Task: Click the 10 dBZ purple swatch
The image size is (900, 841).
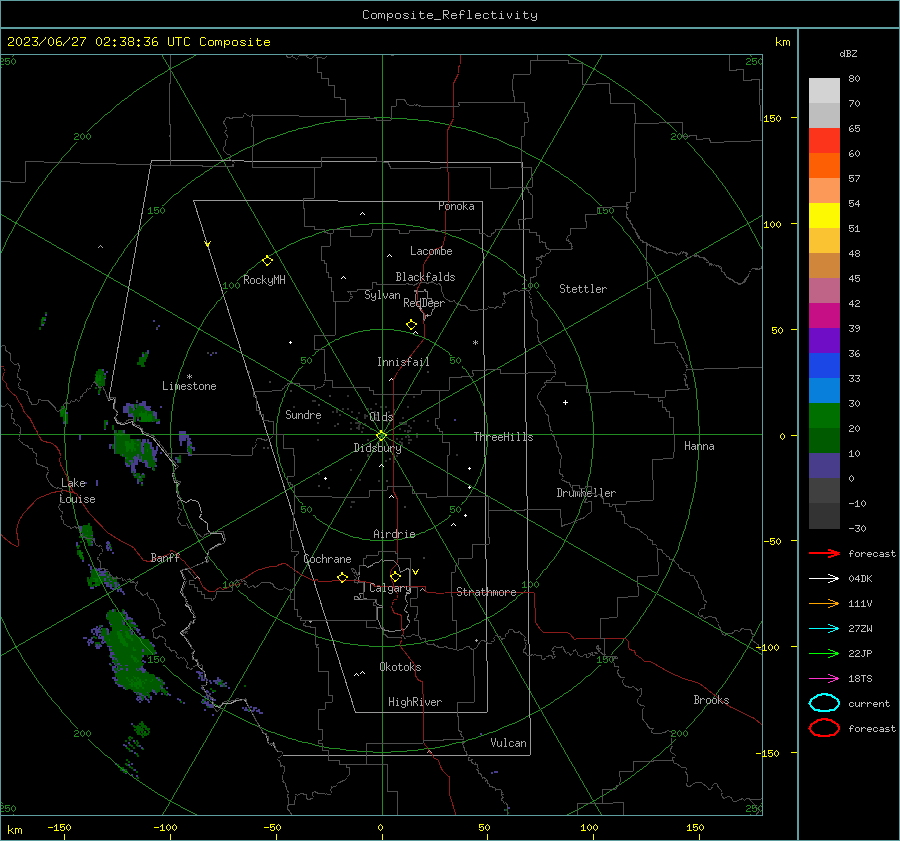Action: [824, 465]
